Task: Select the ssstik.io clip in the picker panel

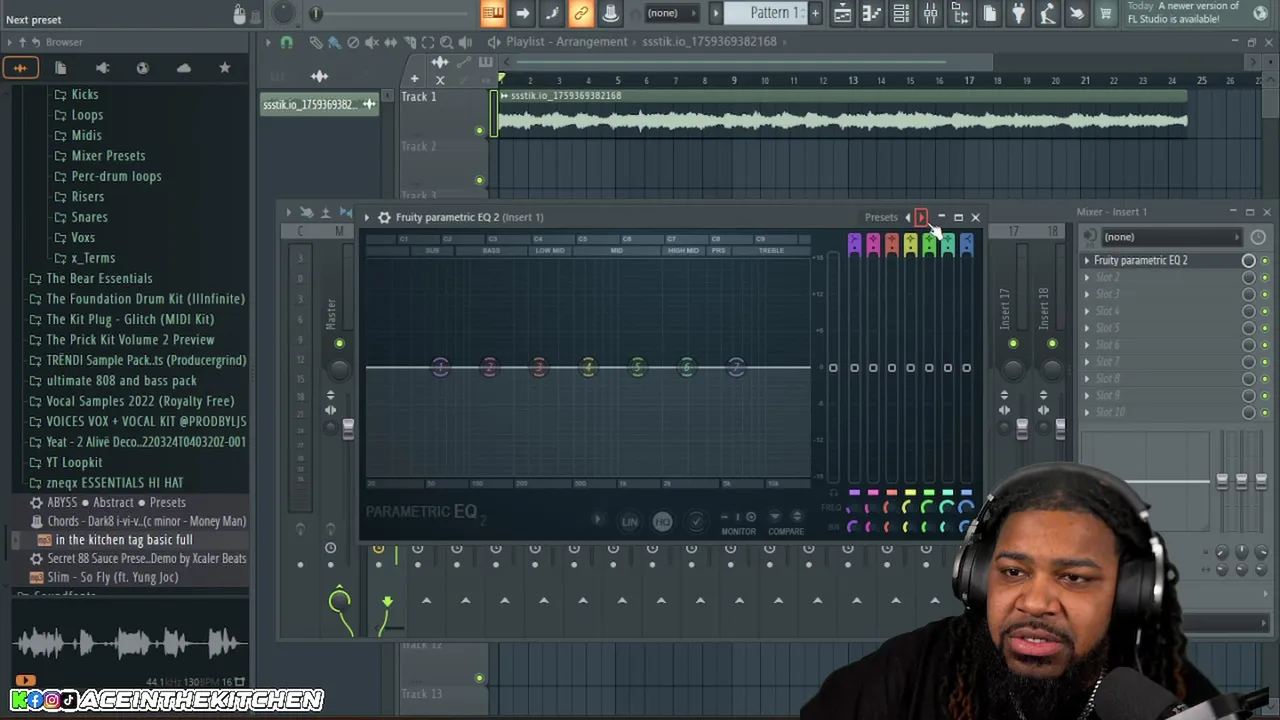Action: 318,105
